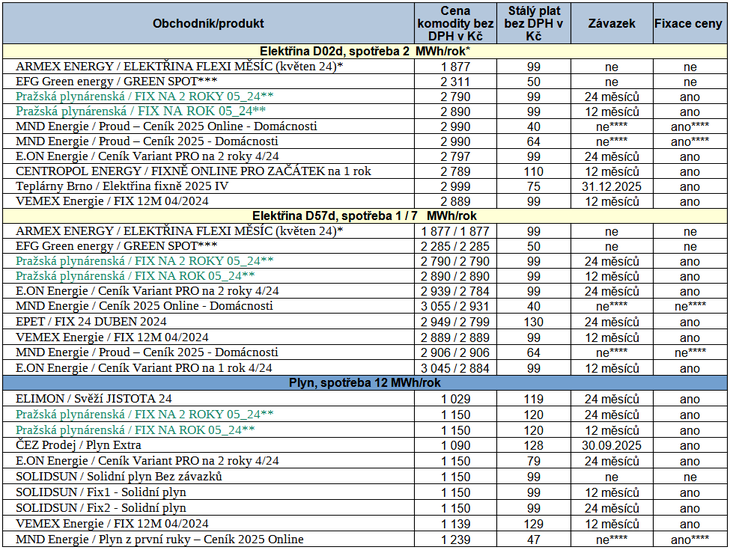
Task: Click the 'Fixace ceny' column header
Action: [688, 23]
